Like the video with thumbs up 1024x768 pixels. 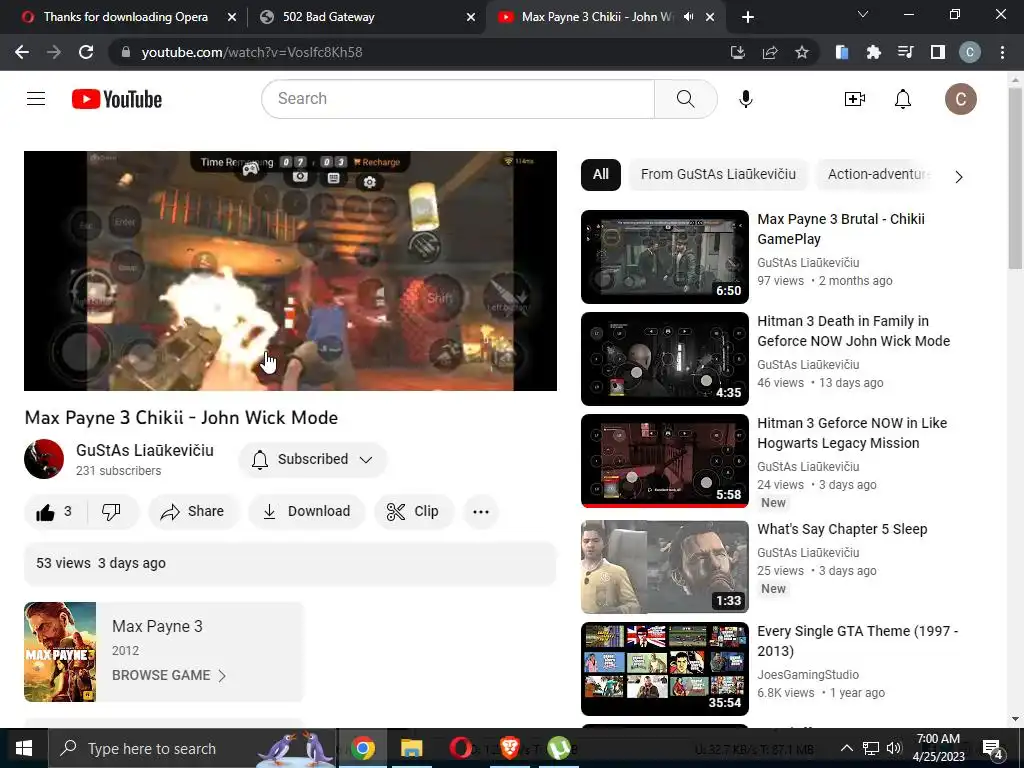54,511
